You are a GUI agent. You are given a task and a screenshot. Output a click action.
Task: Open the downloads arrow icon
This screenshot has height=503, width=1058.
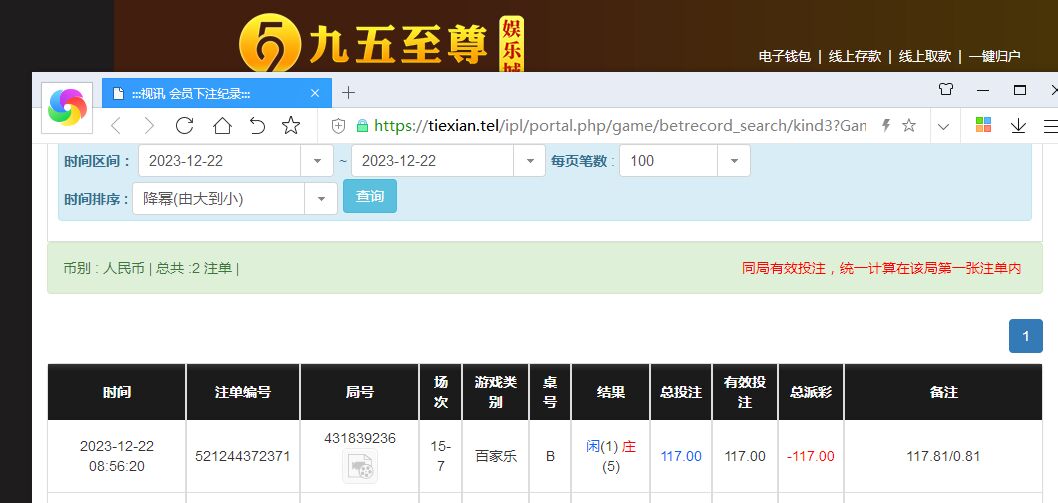point(1018,126)
